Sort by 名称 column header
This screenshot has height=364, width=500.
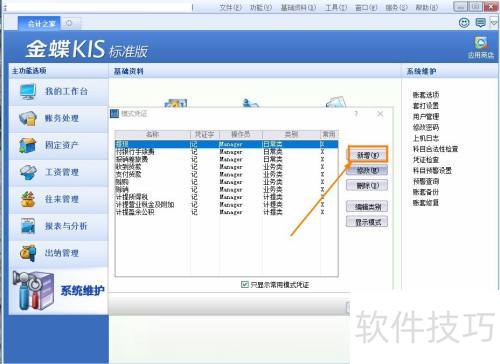click(153, 135)
